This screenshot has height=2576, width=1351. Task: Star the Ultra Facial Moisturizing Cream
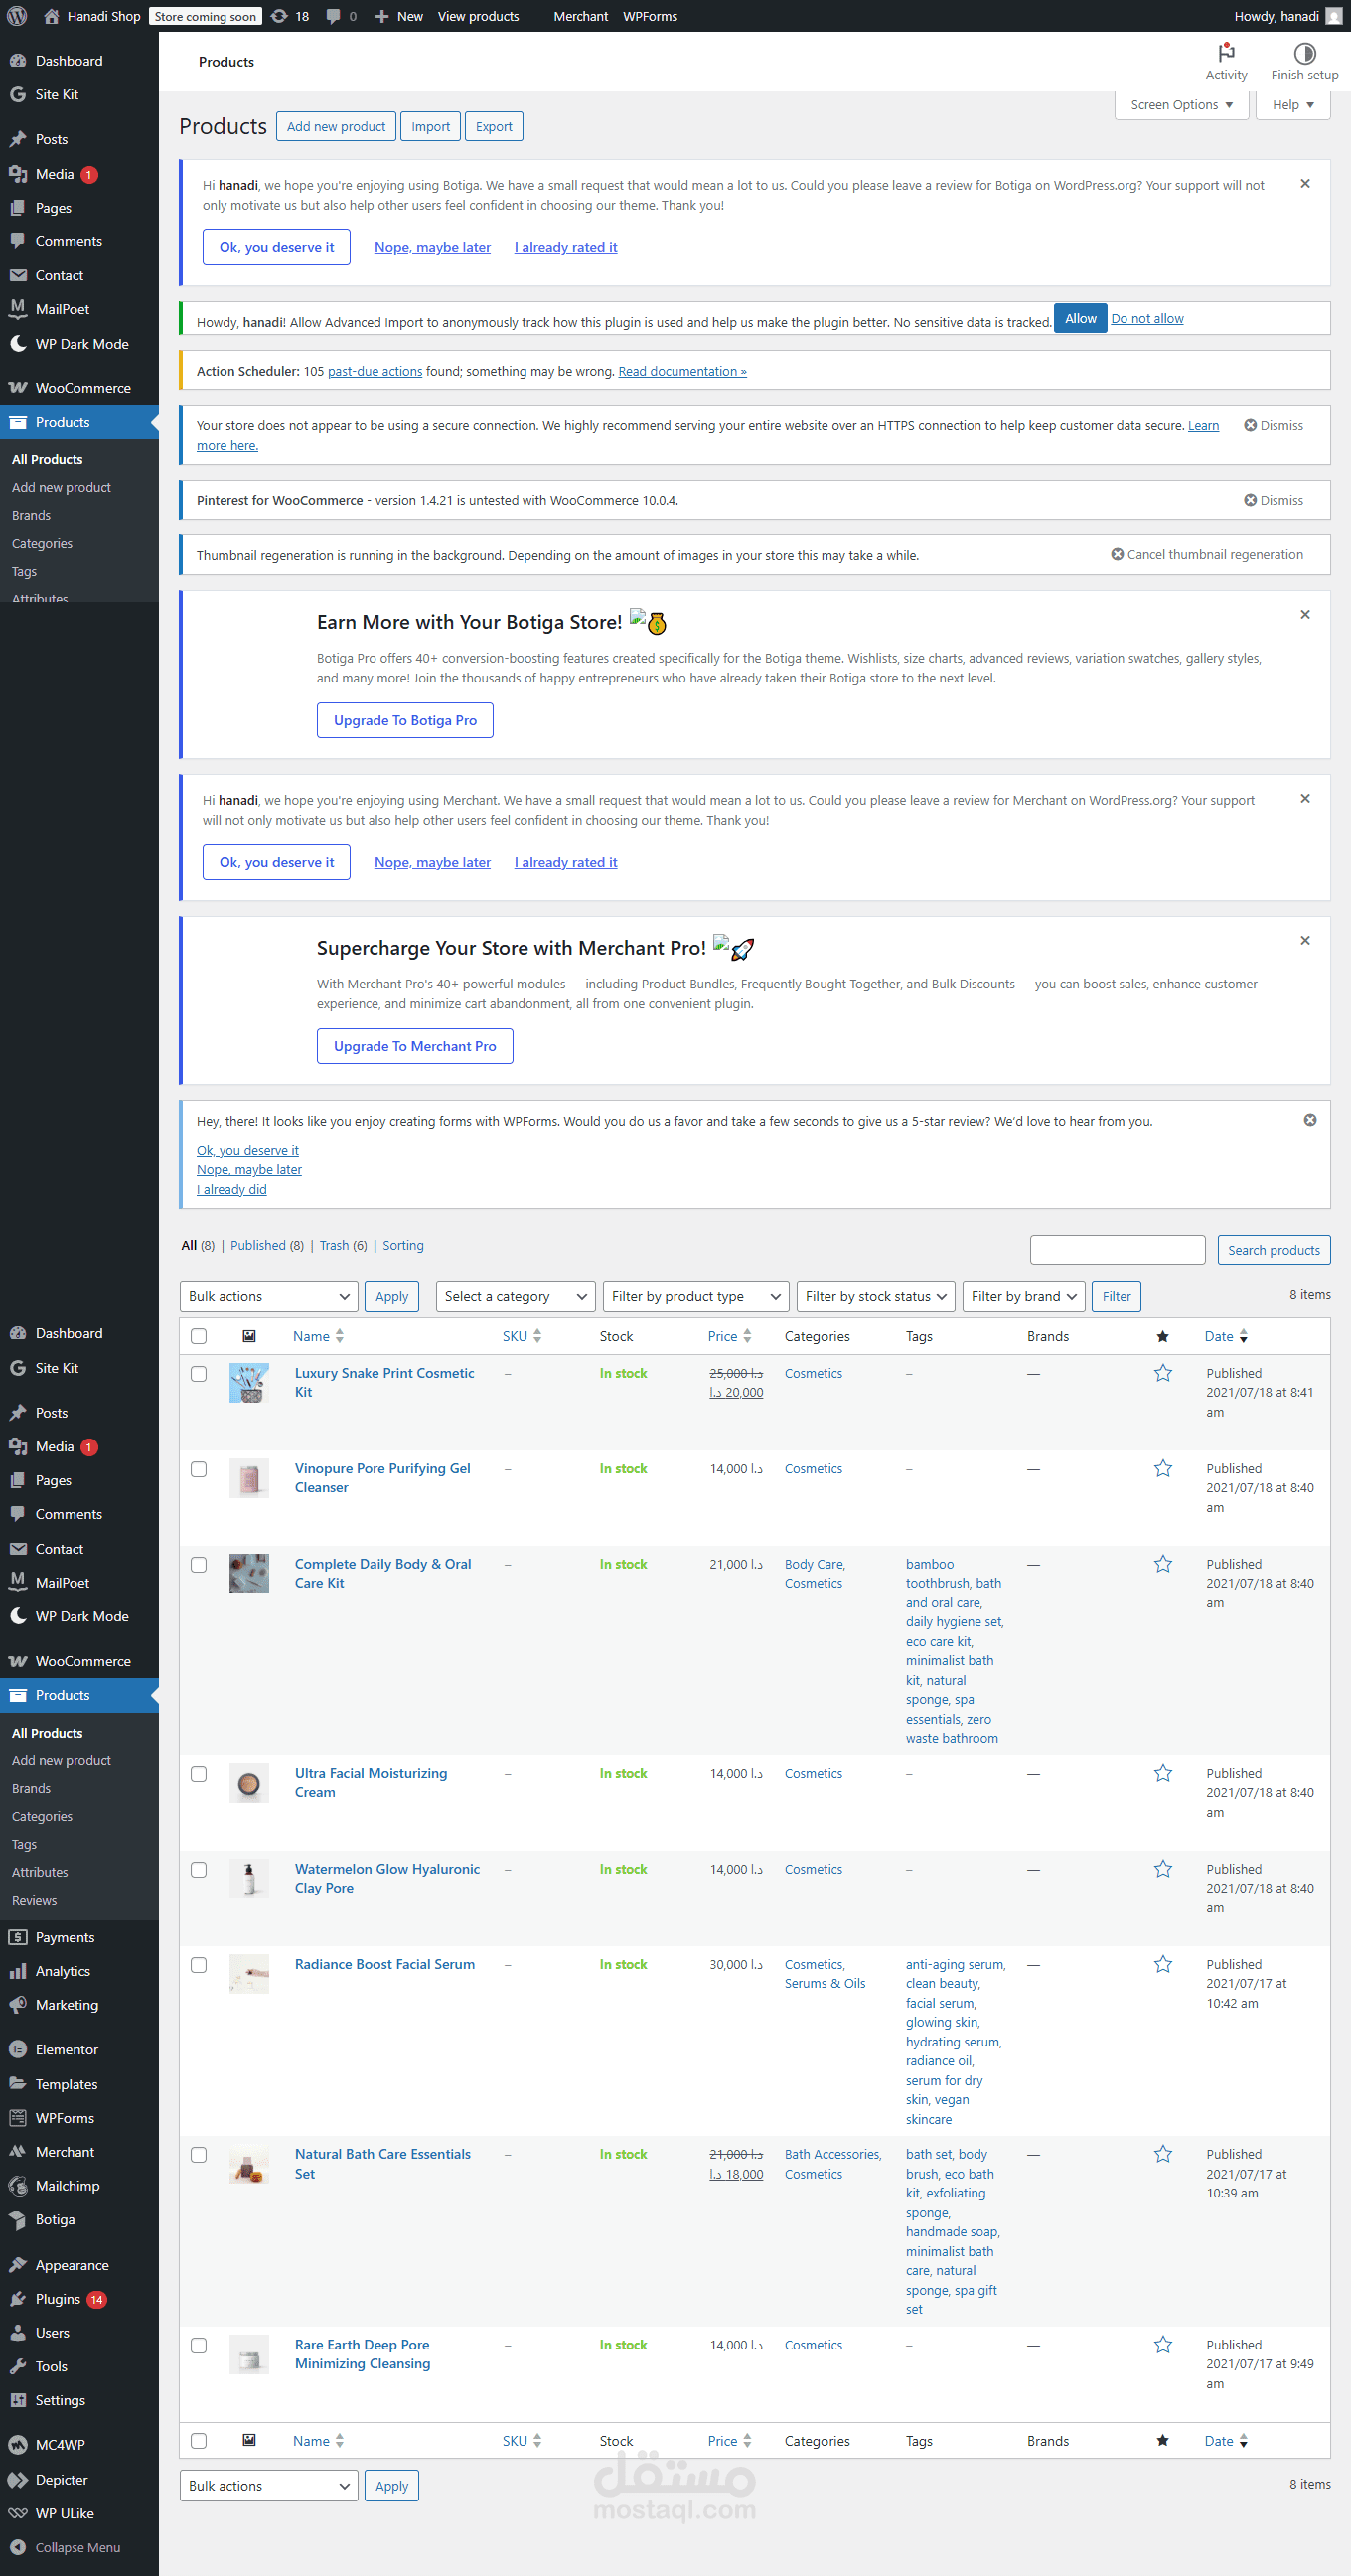[x=1162, y=1773]
